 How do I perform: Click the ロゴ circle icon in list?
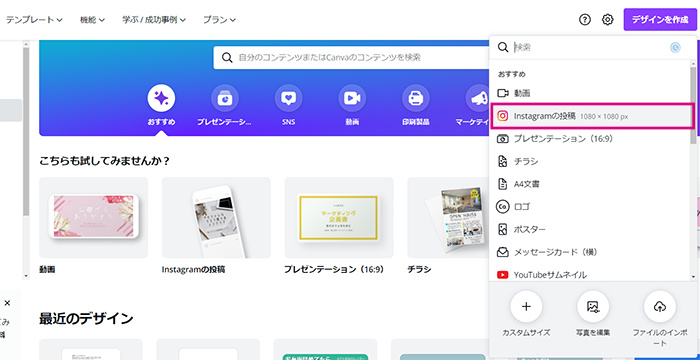503,206
